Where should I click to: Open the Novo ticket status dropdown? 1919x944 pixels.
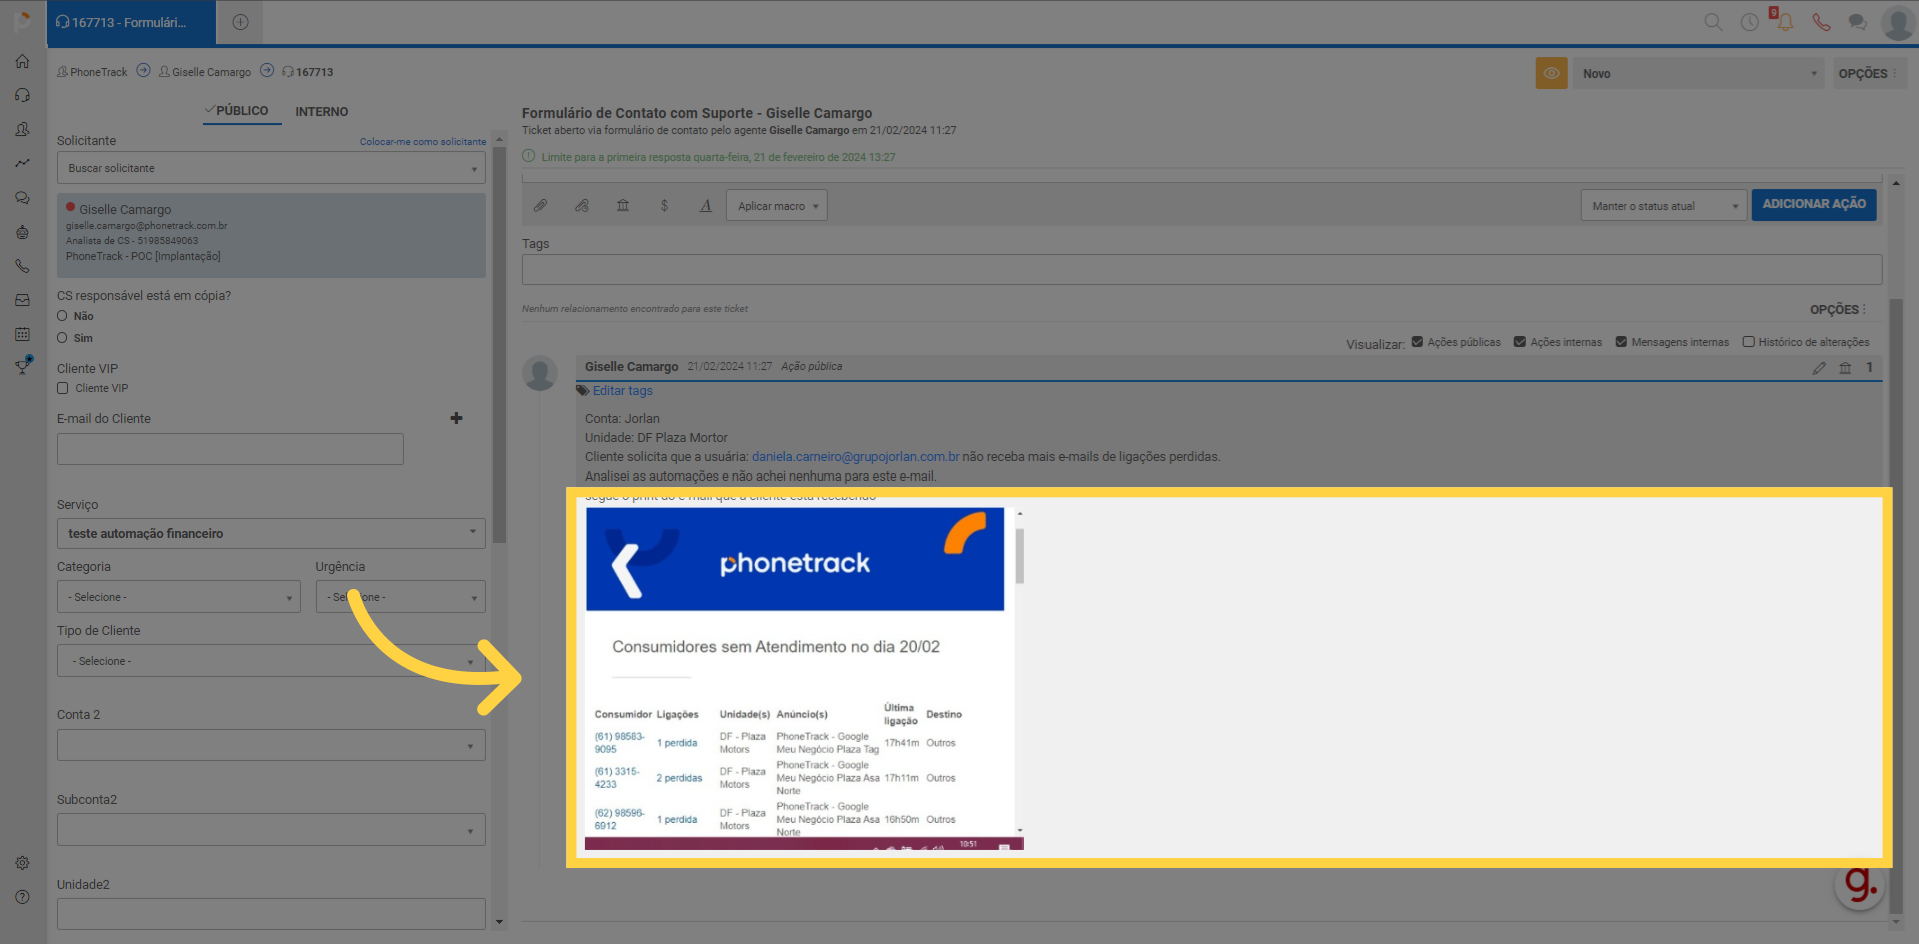1699,73
